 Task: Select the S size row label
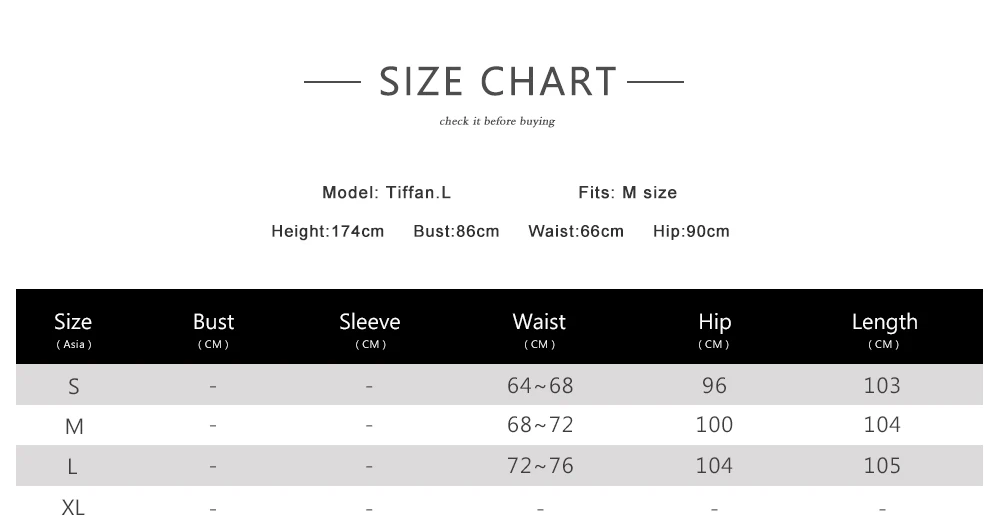pos(73,386)
